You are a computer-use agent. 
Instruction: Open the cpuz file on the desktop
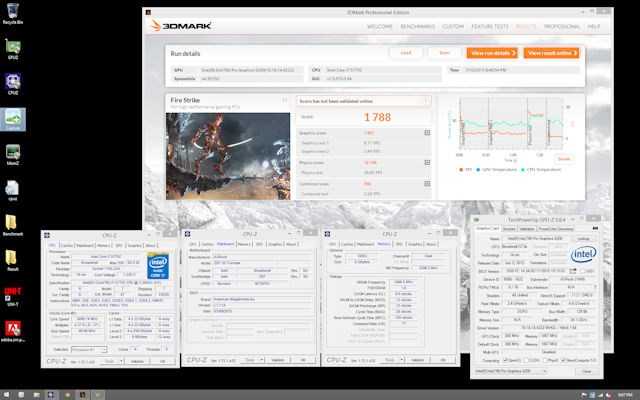tap(13, 190)
